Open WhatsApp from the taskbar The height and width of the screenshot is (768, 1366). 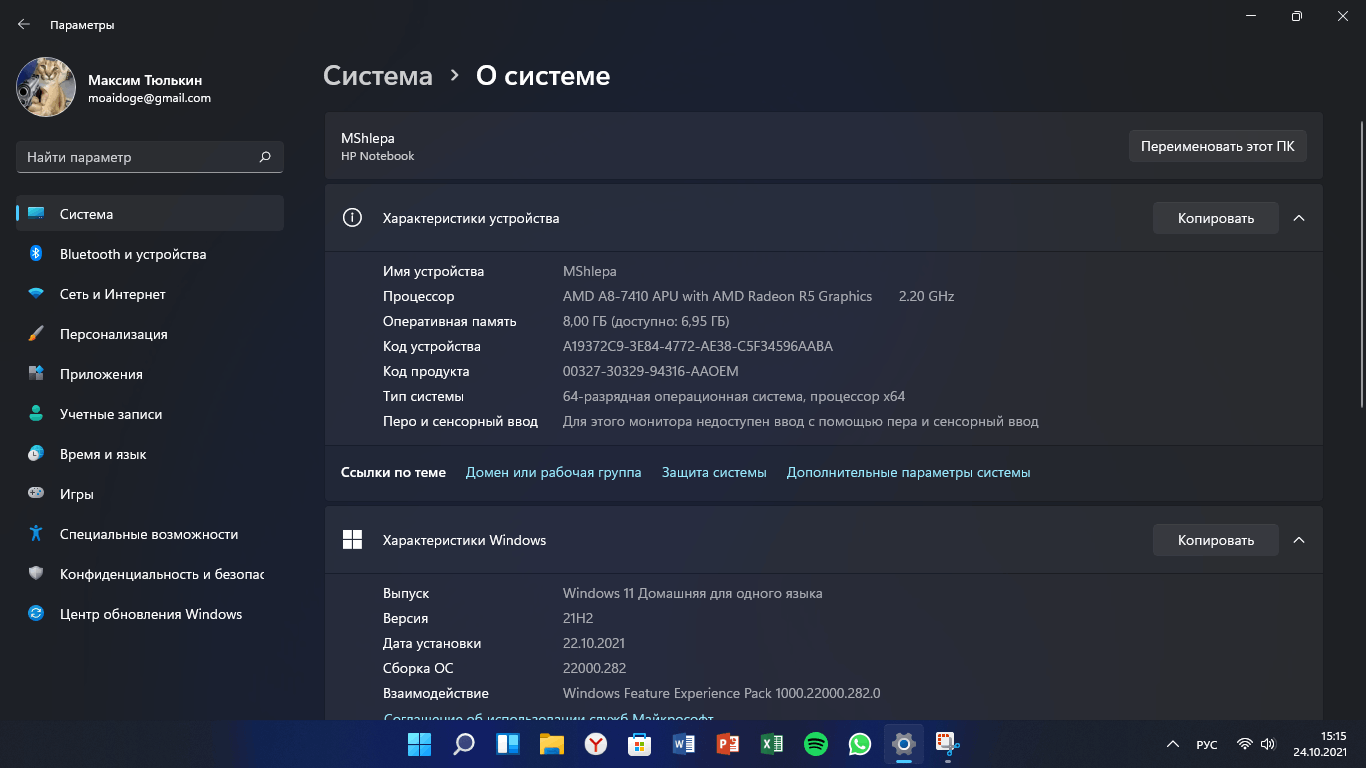(x=860, y=744)
